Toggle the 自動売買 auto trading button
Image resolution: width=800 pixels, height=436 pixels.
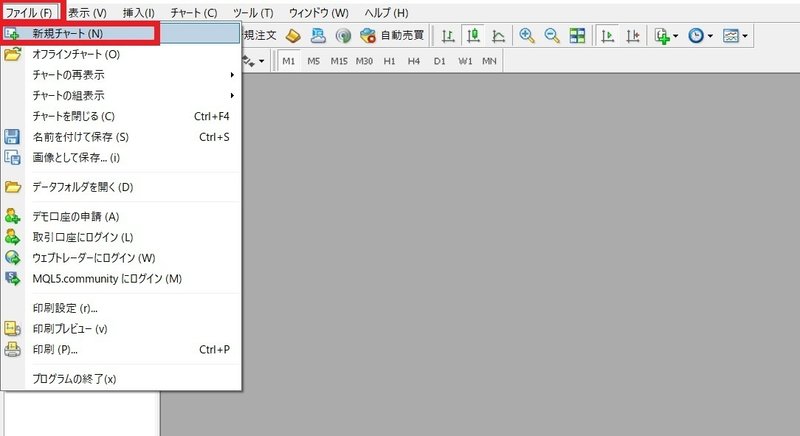392,36
